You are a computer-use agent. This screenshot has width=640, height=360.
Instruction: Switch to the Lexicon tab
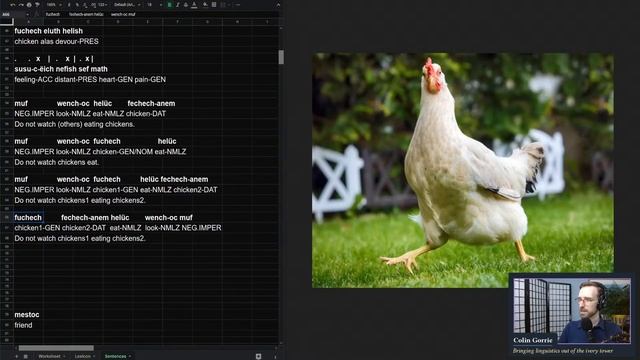[82, 356]
